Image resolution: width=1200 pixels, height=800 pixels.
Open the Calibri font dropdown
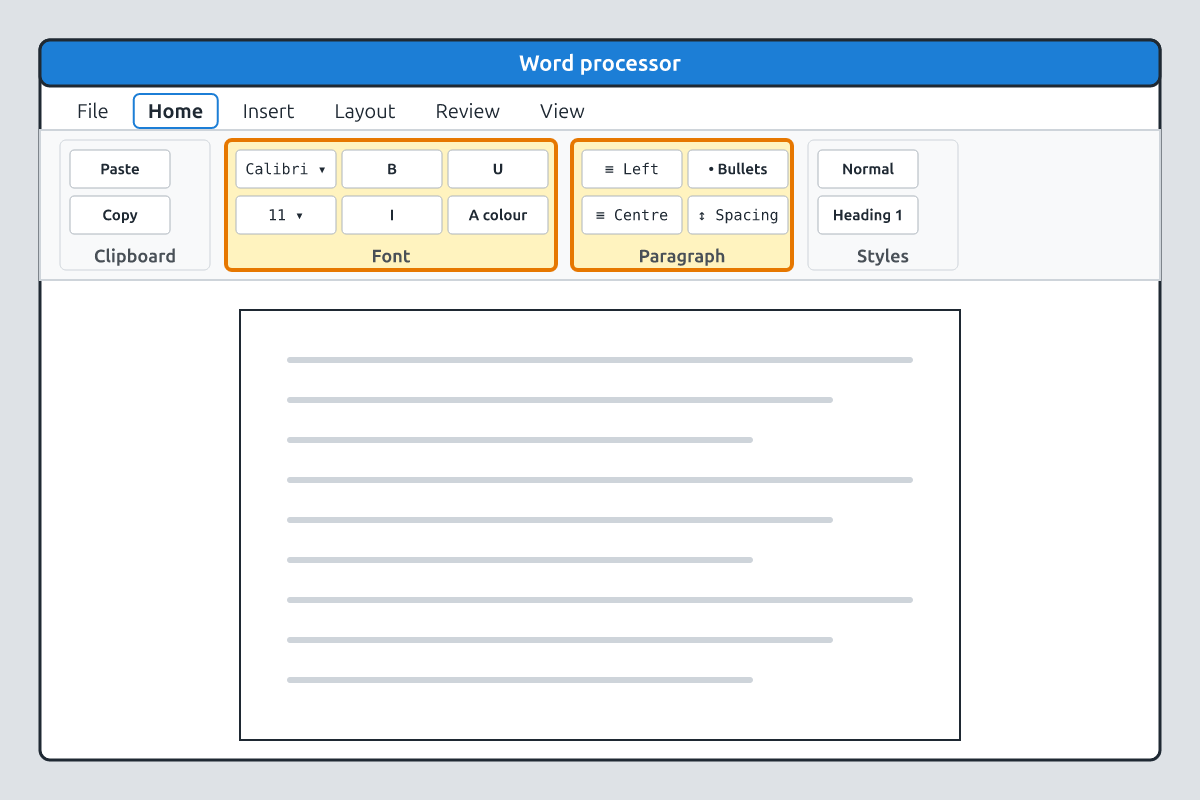click(286, 169)
